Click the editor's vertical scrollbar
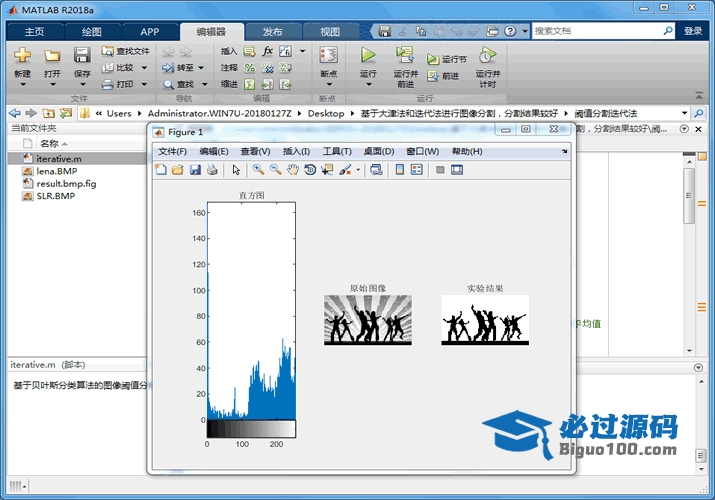Viewport: 715px width, 500px height. [688, 195]
